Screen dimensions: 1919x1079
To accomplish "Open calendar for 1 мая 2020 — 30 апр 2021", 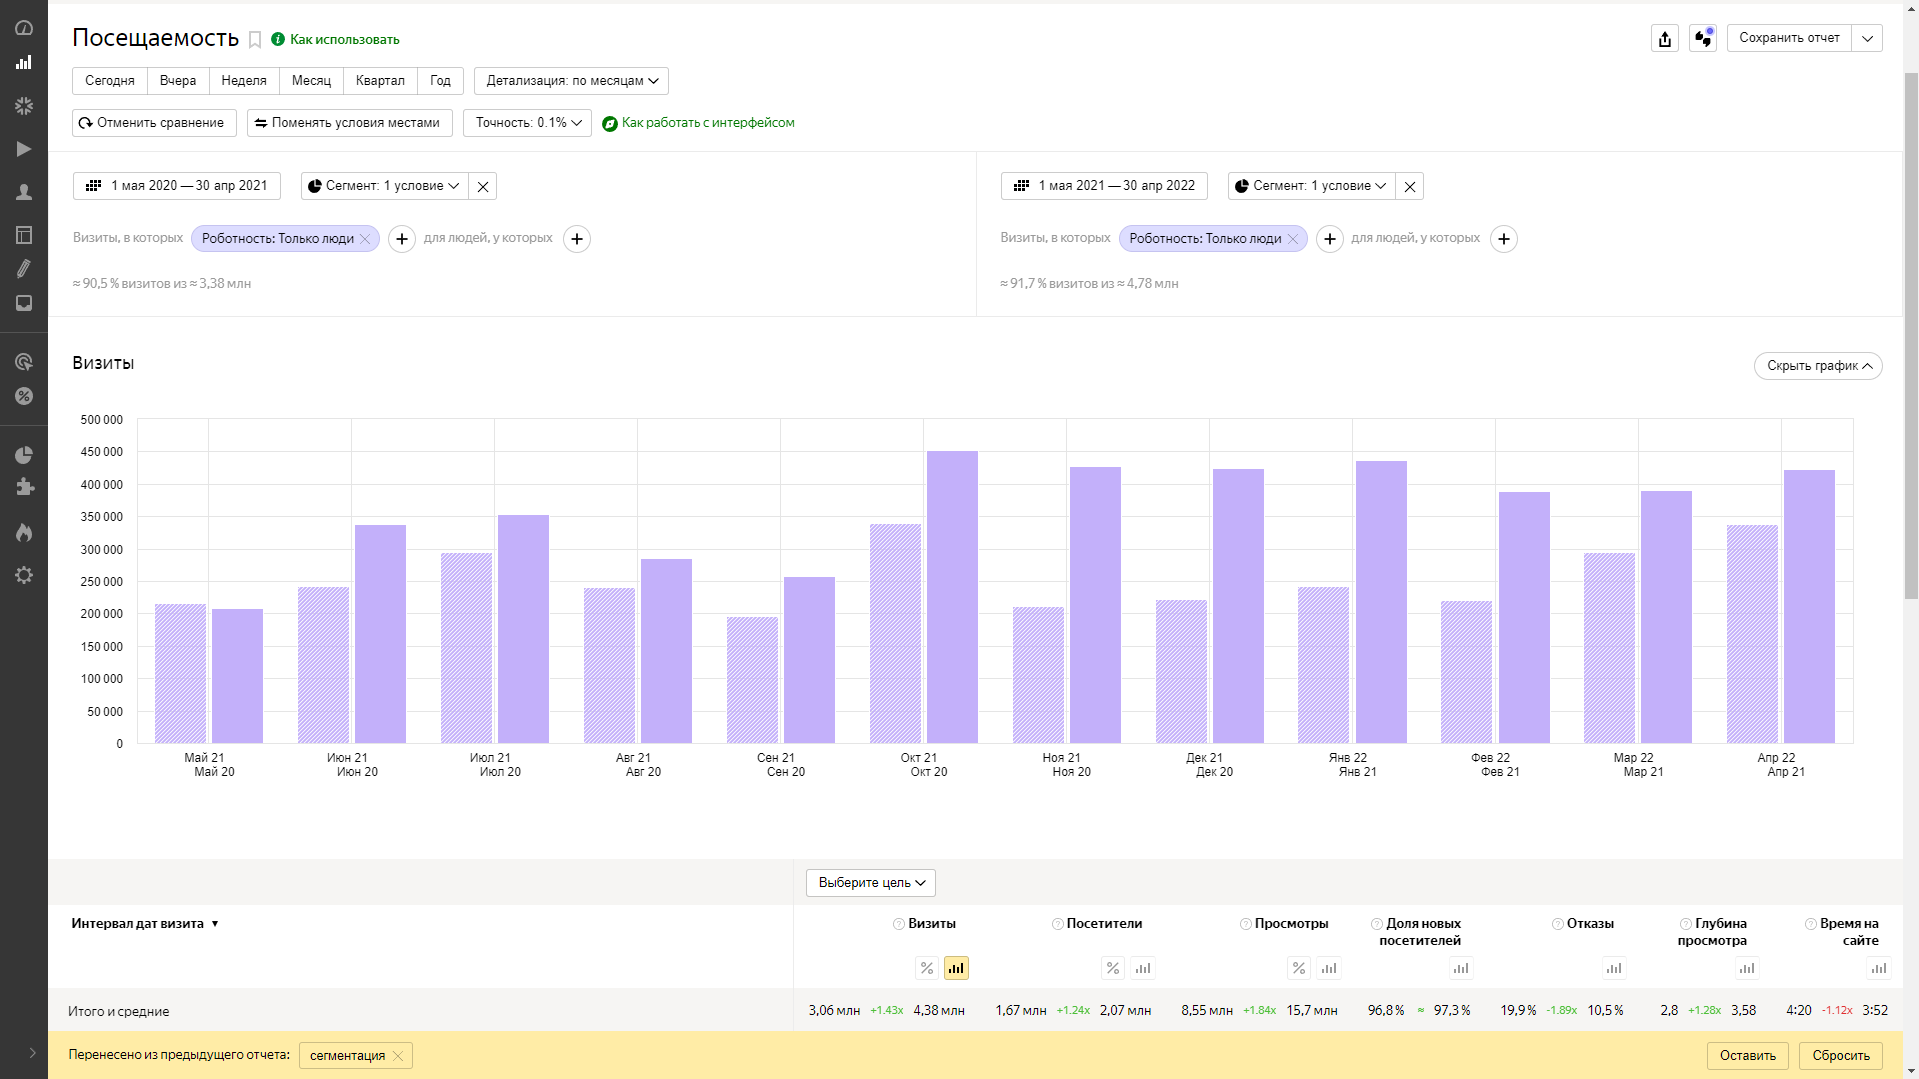I will click(x=177, y=186).
